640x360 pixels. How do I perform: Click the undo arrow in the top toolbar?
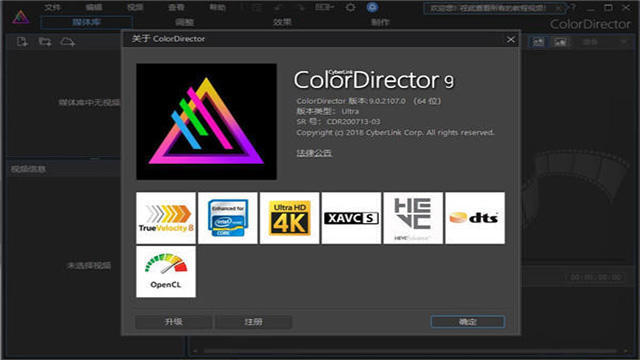[x=278, y=7]
